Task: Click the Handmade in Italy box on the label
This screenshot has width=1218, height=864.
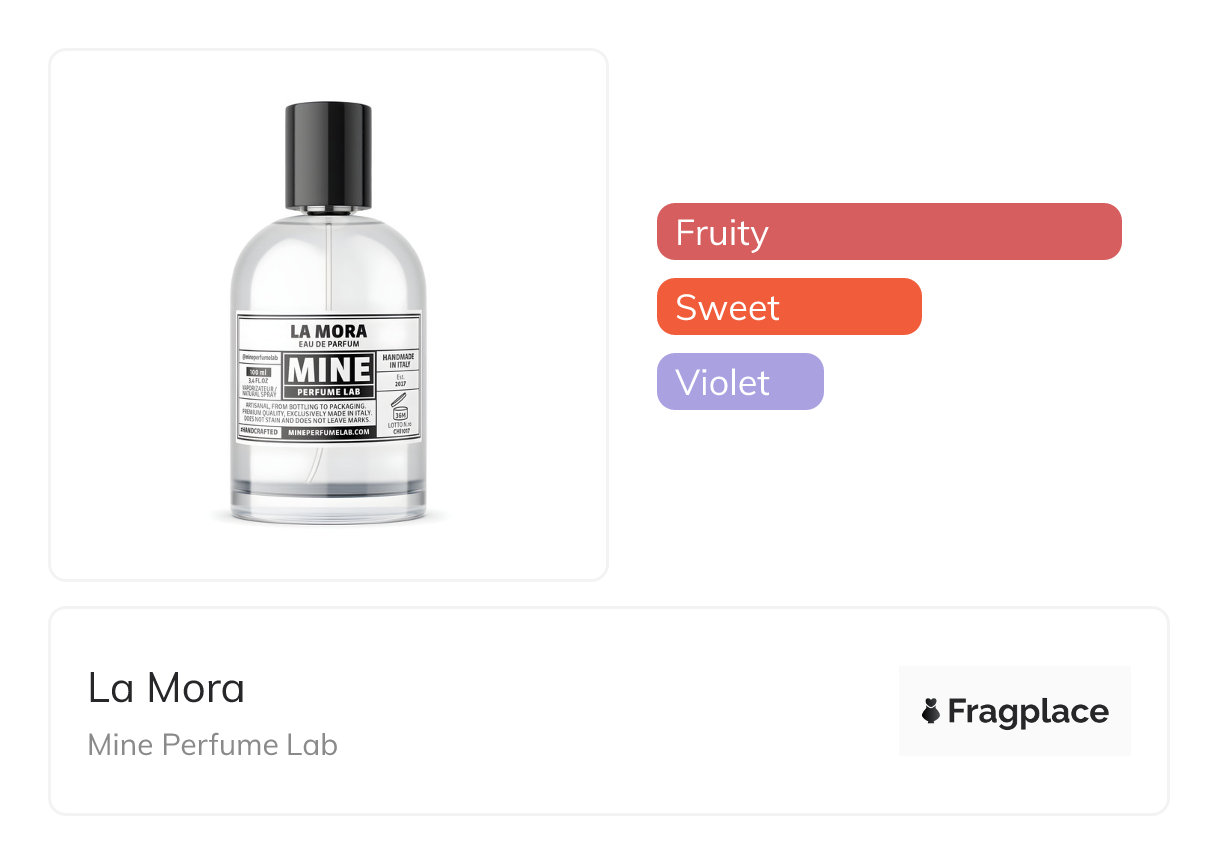Action: point(400,361)
